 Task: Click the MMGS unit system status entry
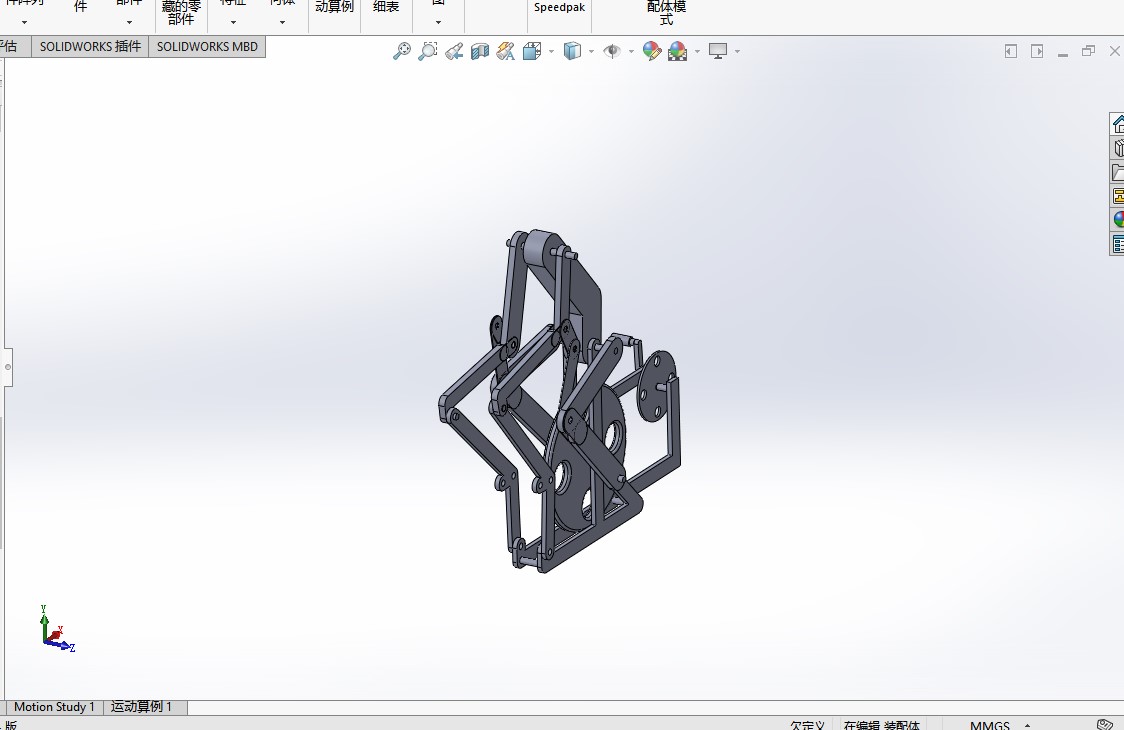(990, 724)
